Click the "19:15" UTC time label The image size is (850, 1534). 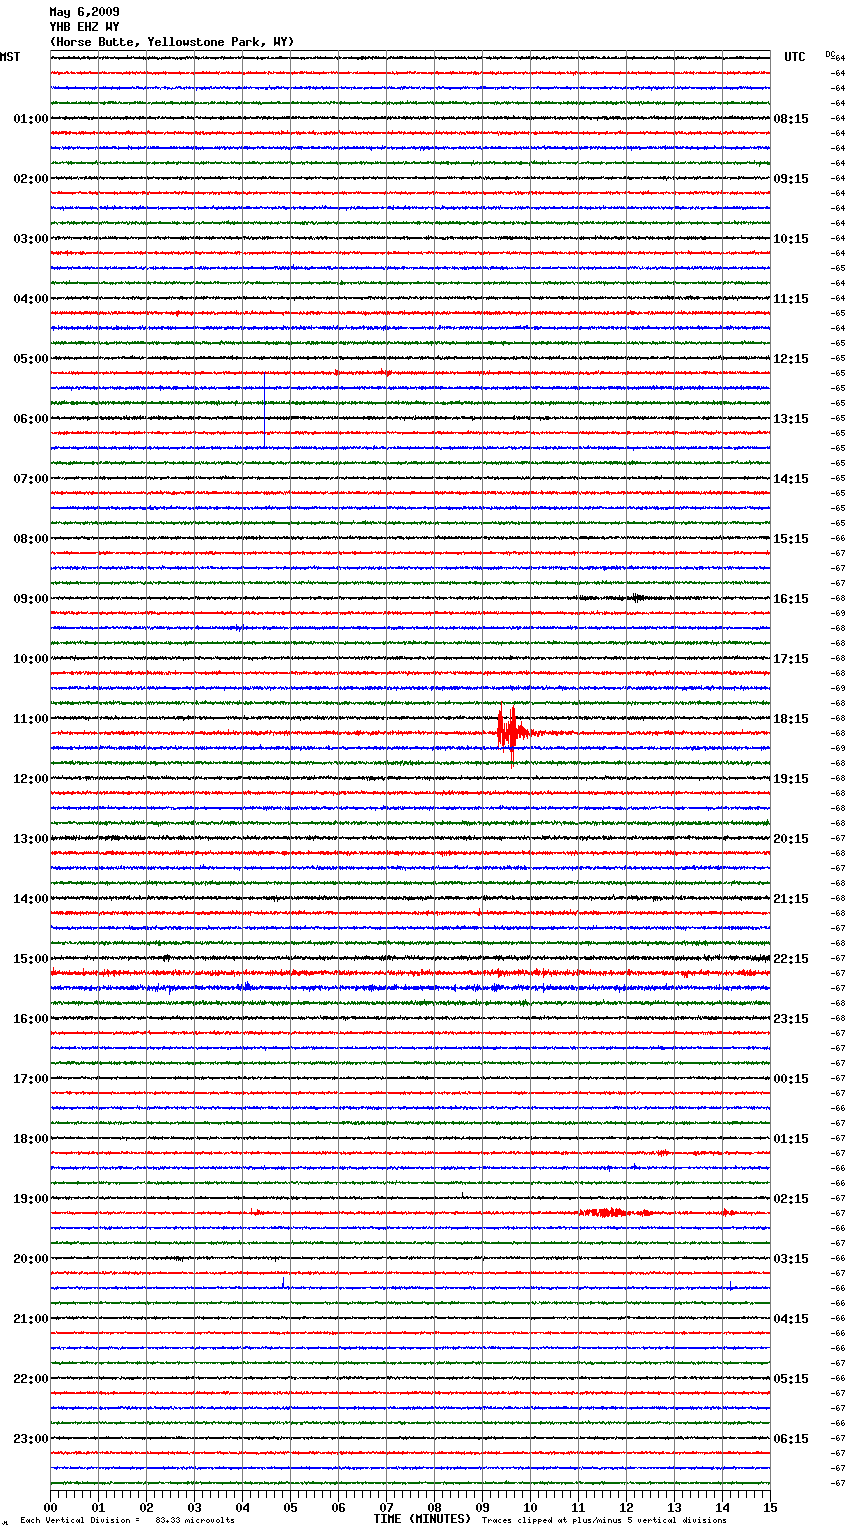pyautogui.click(x=791, y=779)
